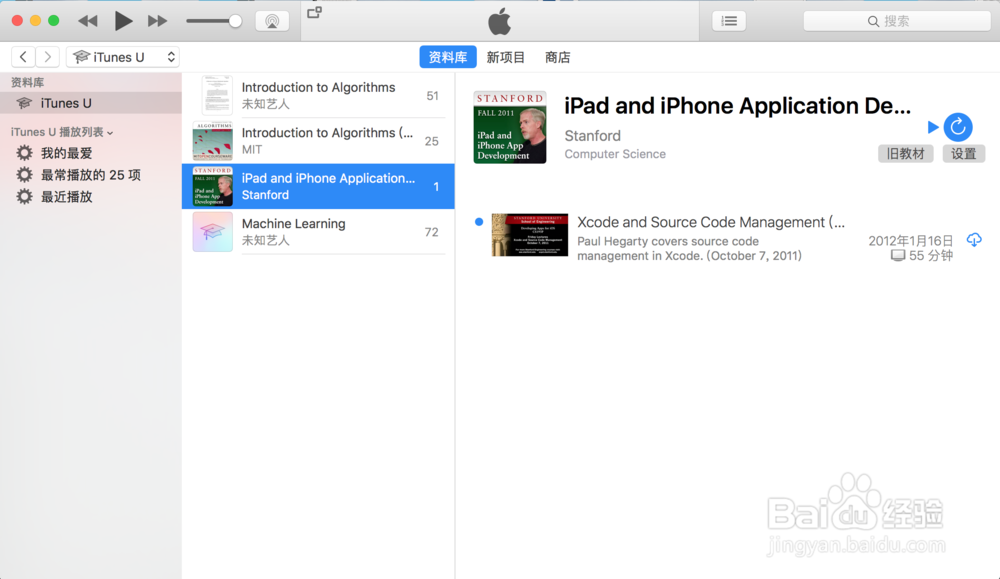The image size is (1000, 579).
Task: Open the 设置 button
Action: [964, 154]
